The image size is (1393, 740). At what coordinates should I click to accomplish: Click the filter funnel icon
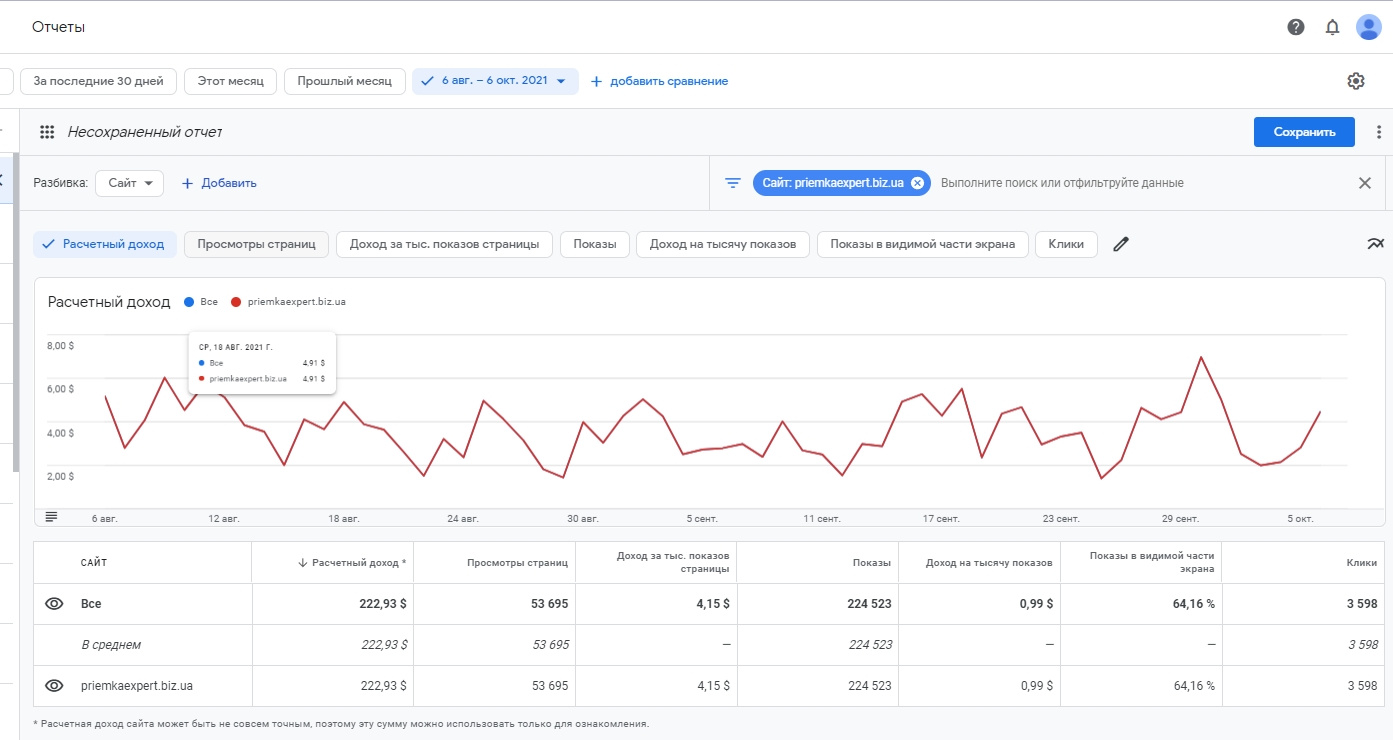point(733,183)
